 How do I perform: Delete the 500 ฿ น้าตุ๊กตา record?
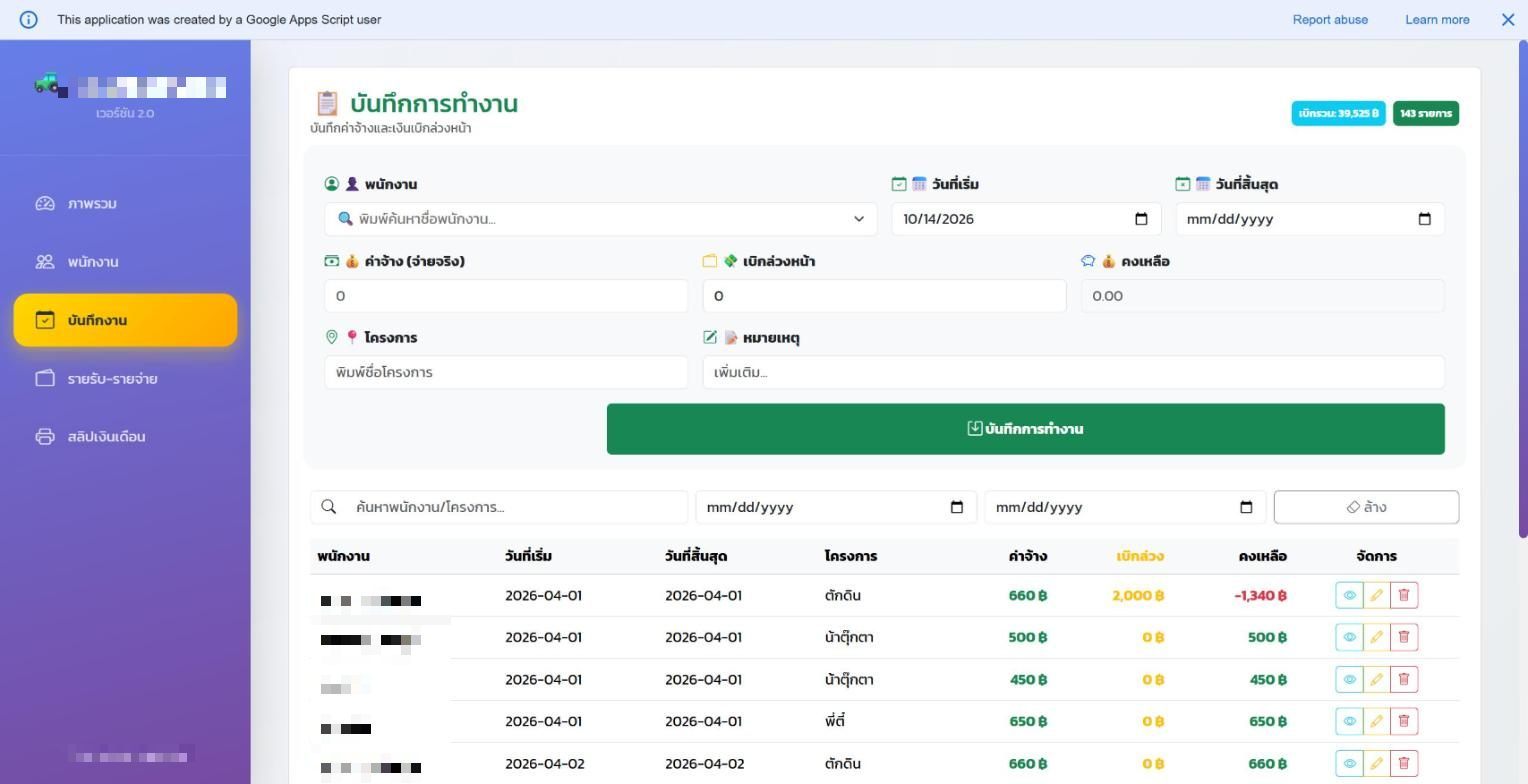pyautogui.click(x=1404, y=637)
